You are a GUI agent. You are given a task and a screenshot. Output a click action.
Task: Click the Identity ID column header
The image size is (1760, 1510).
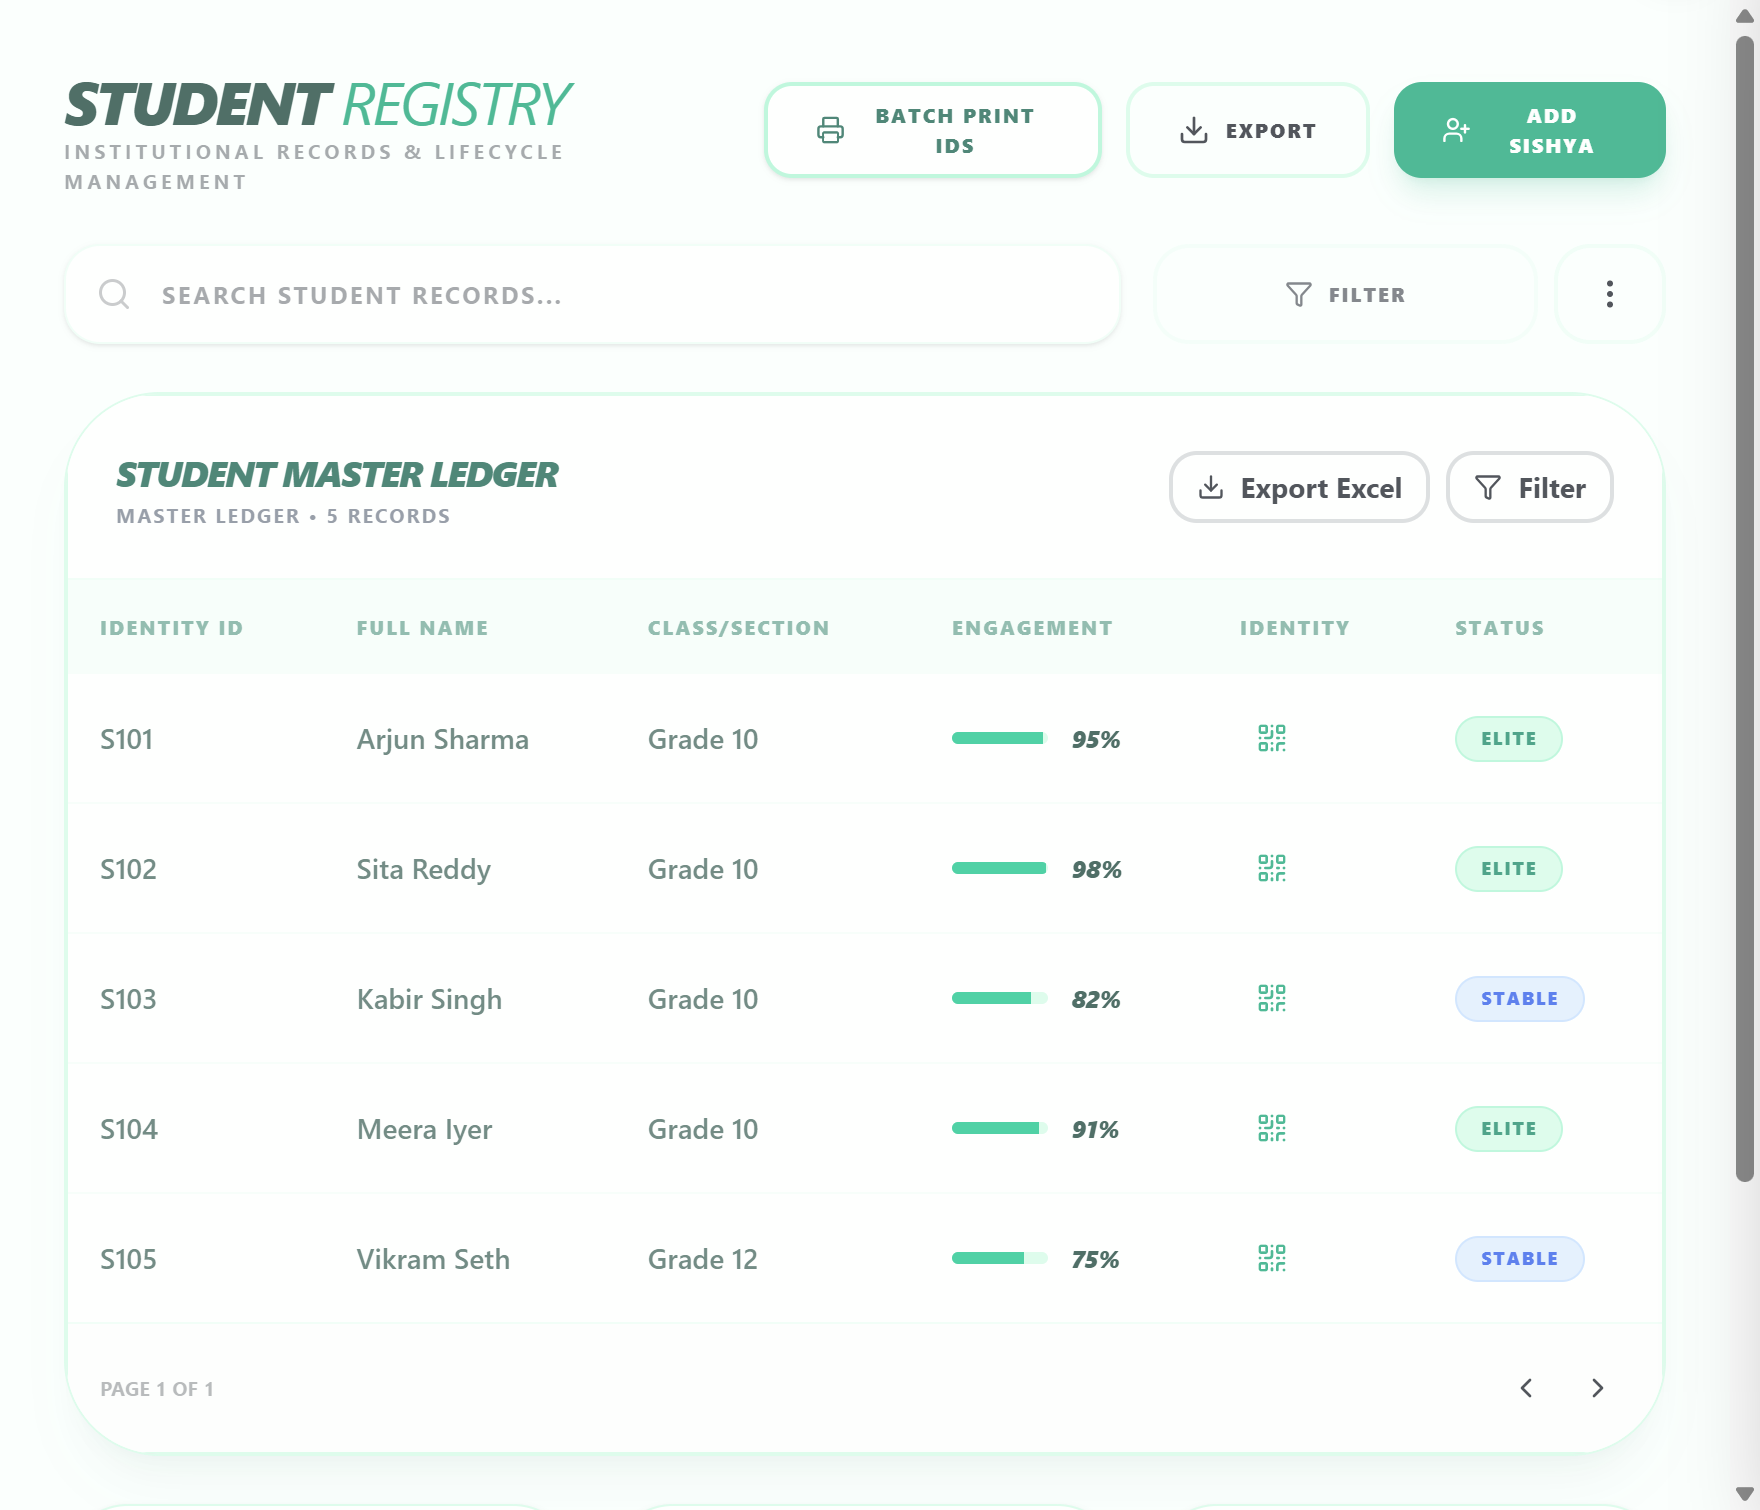(x=171, y=628)
